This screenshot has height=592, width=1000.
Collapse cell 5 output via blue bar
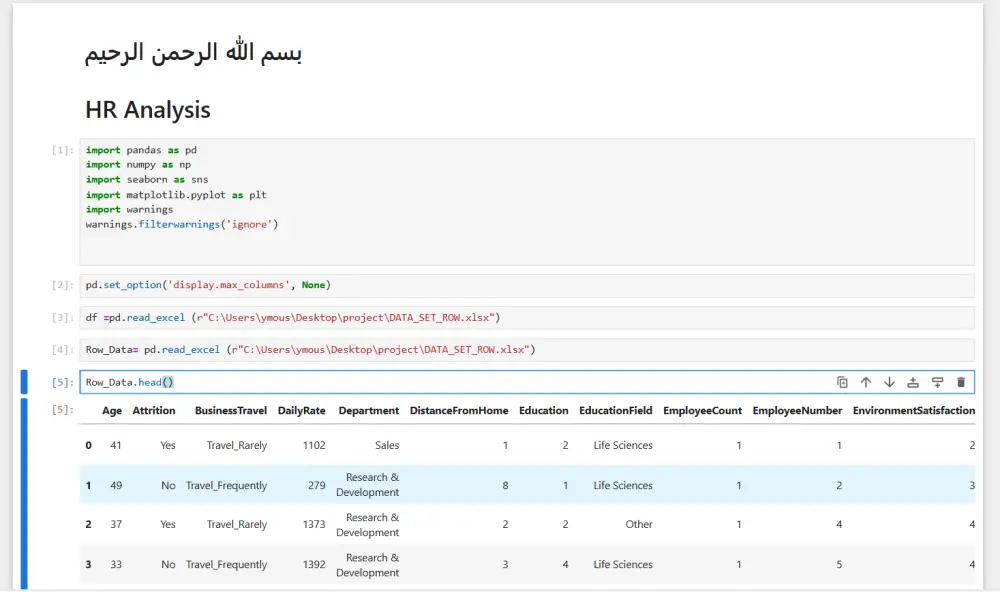pos(24,493)
